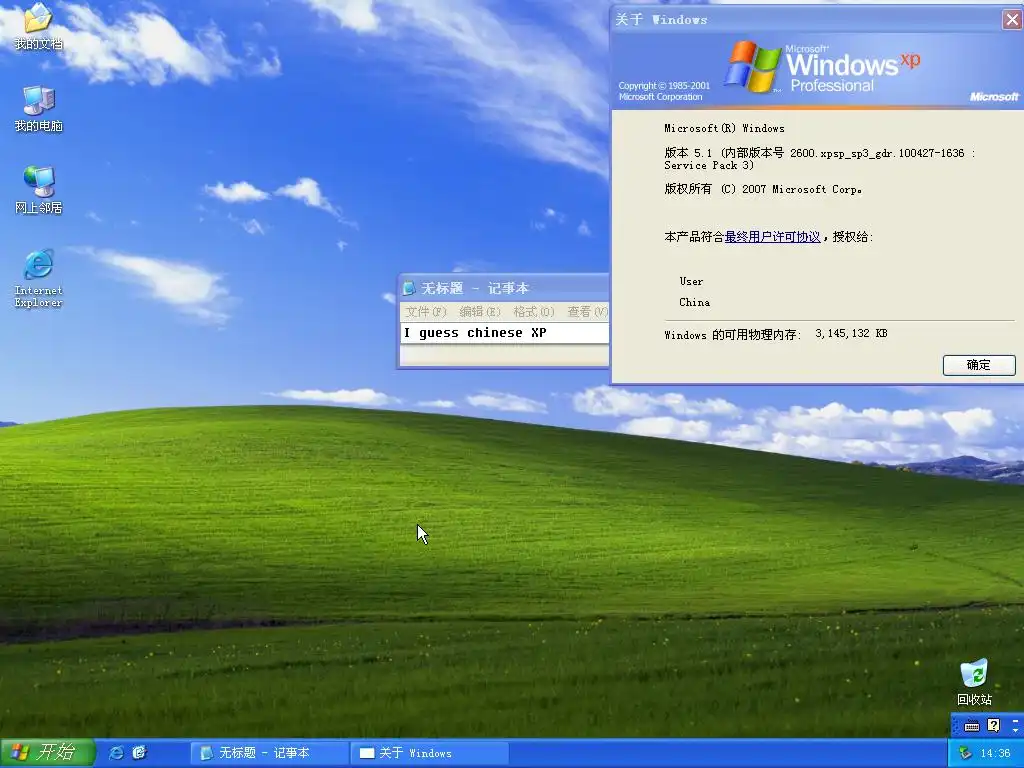Click the keyboard icon on language bar
Screen dimensions: 1024x768
point(972,726)
